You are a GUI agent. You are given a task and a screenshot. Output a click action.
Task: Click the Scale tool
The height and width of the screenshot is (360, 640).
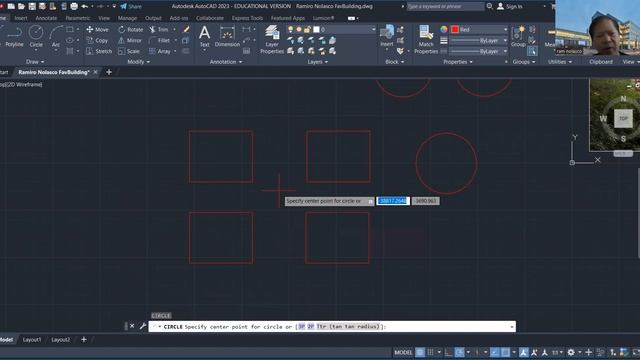[129, 51]
